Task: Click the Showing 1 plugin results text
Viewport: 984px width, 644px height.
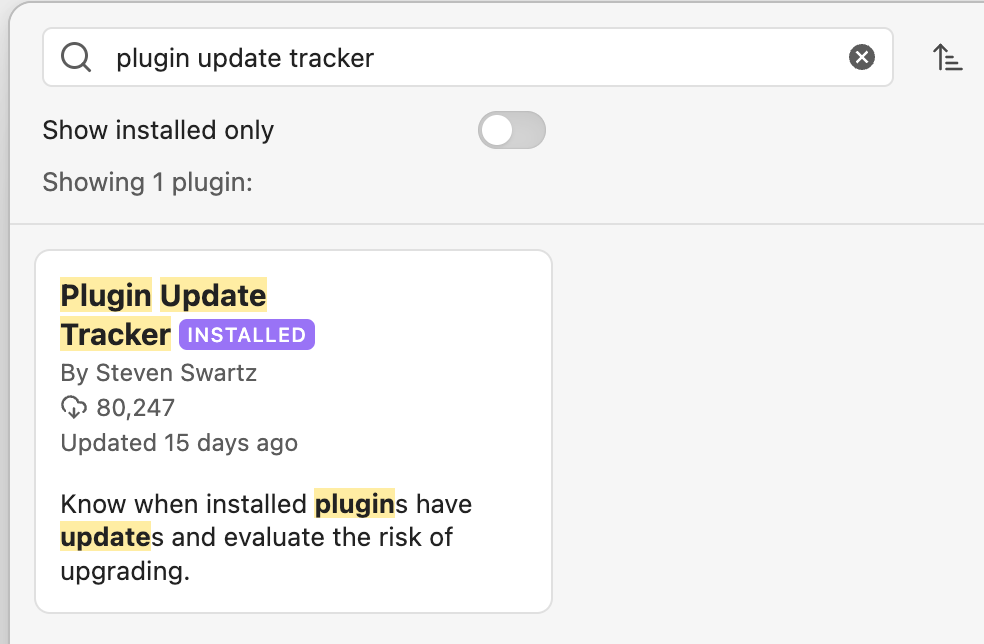Action: click(x=148, y=182)
